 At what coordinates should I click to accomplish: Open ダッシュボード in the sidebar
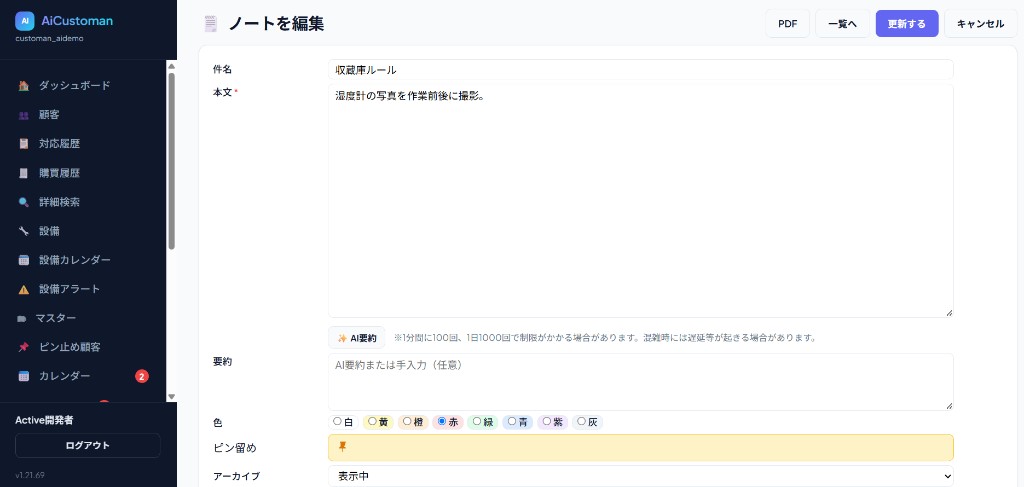74,86
